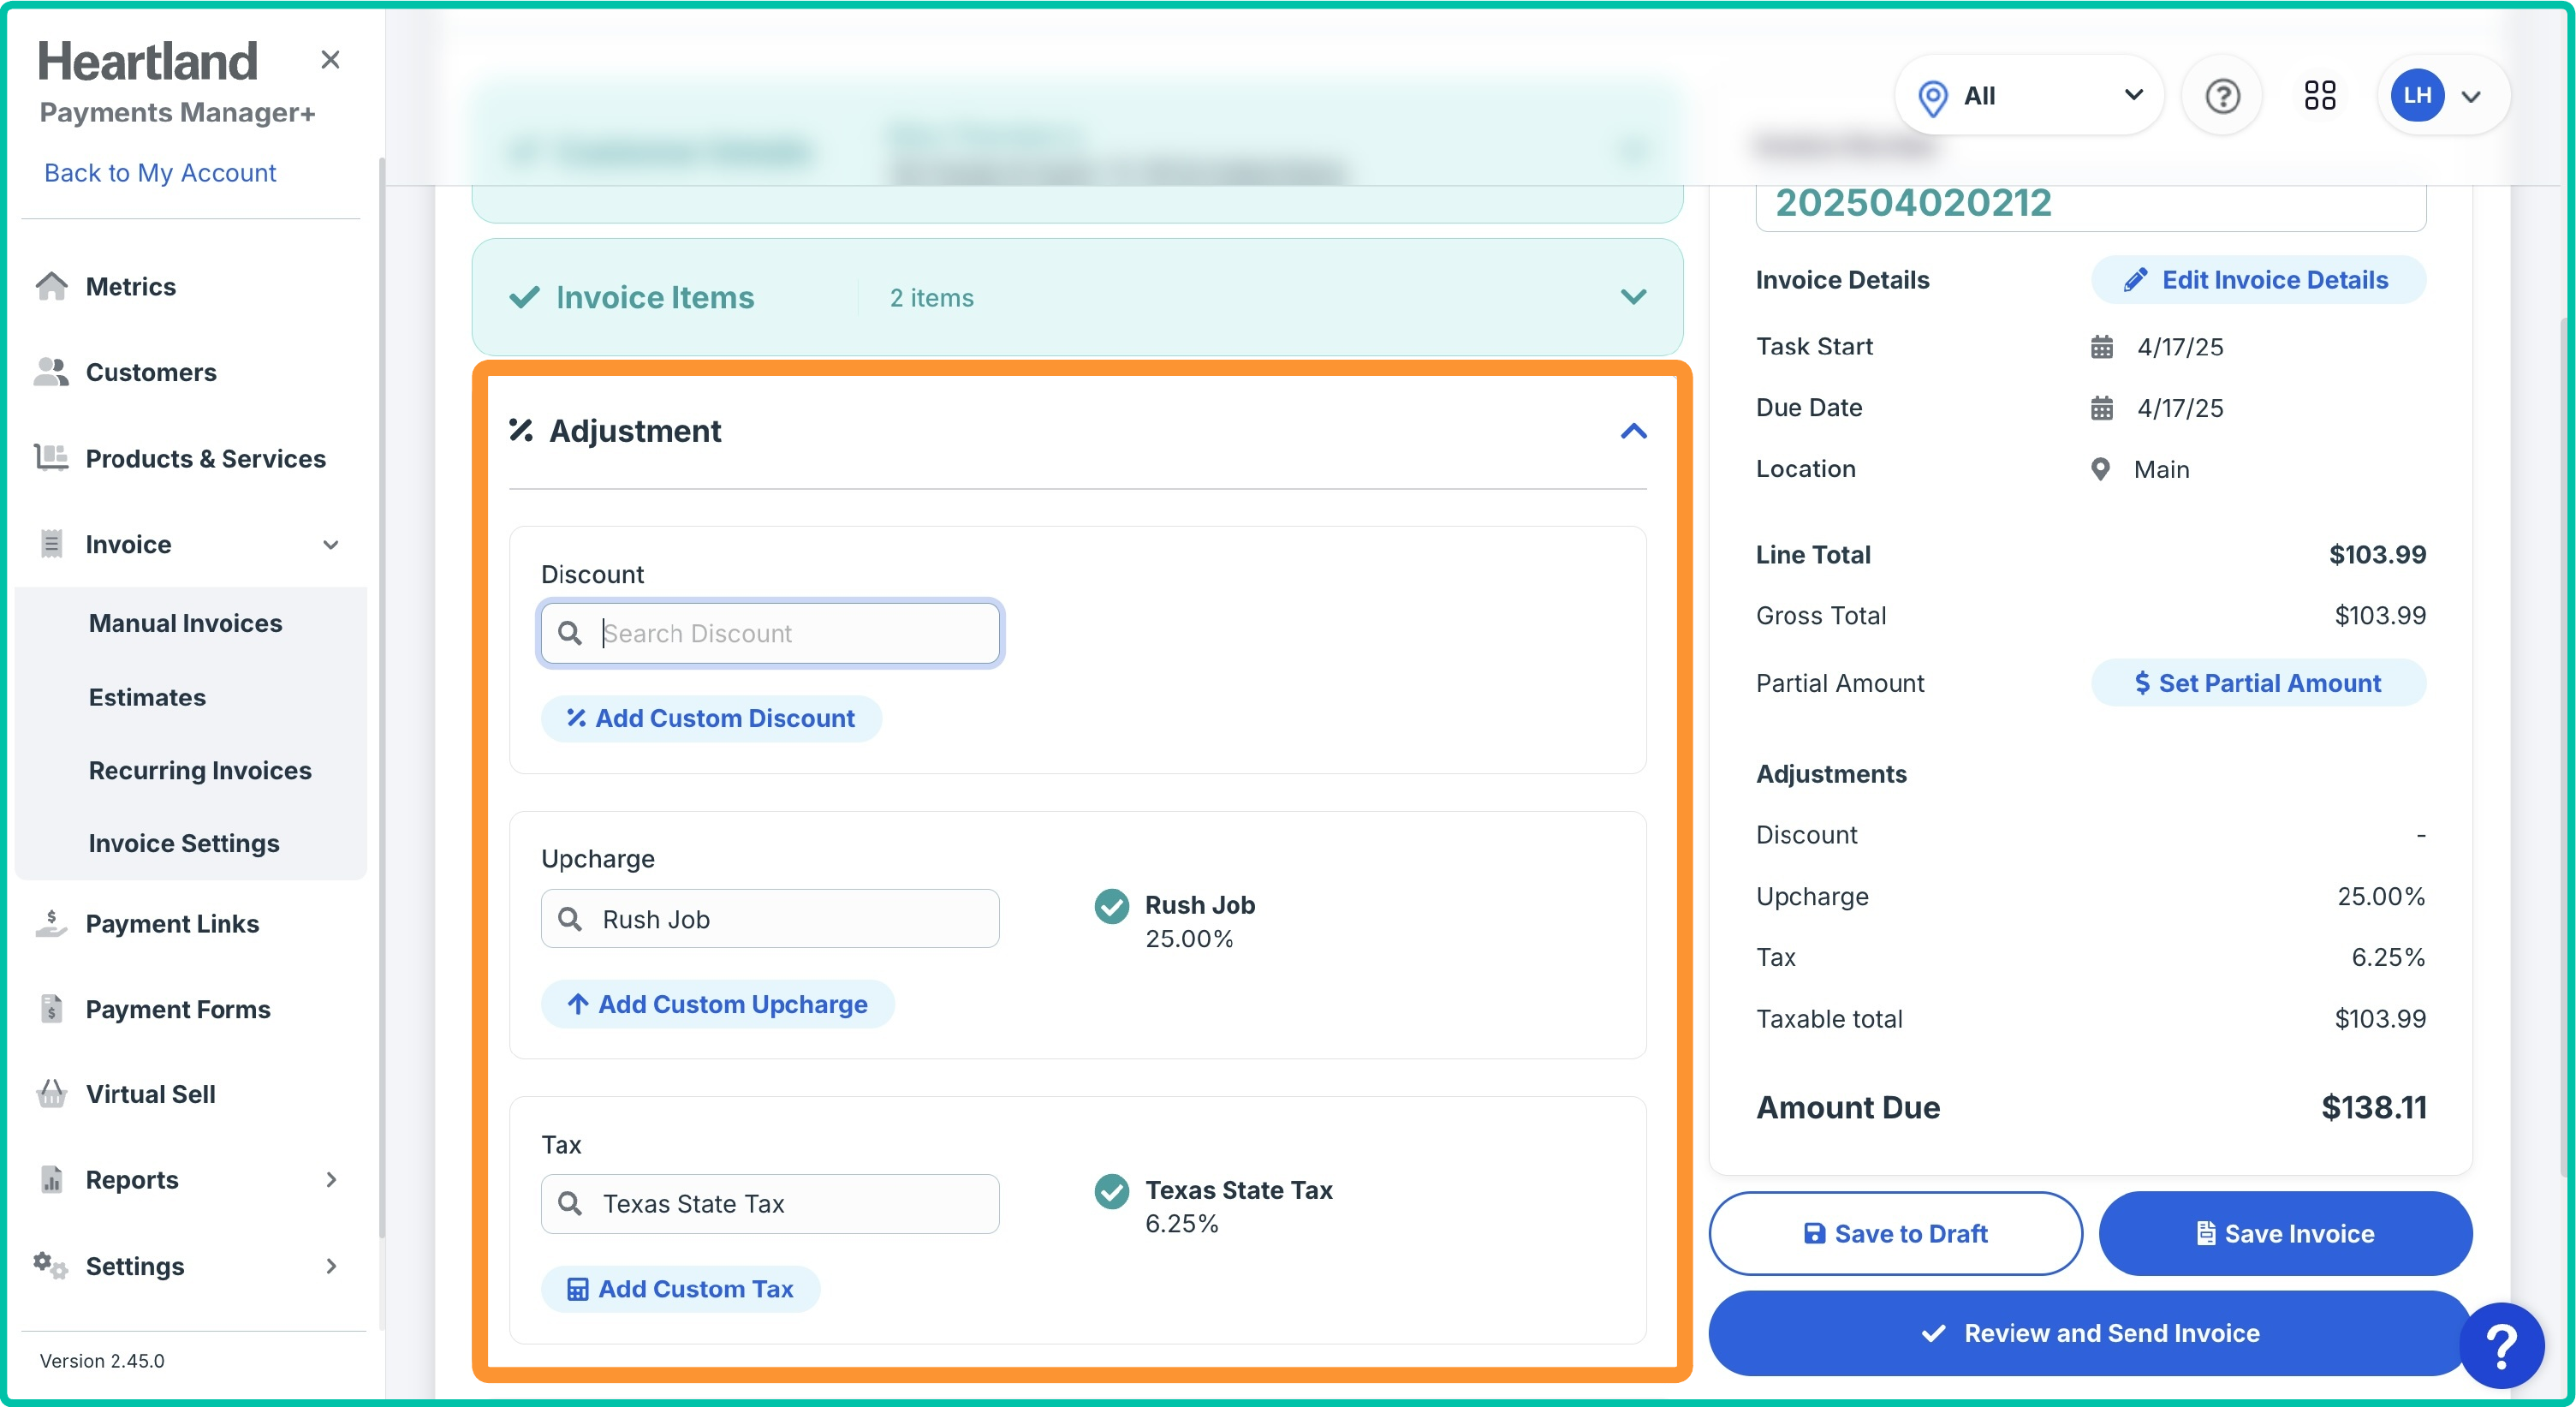Uncheck the Texas State Tax checkmark
The width and height of the screenshot is (2576, 1407).
(x=1111, y=1191)
